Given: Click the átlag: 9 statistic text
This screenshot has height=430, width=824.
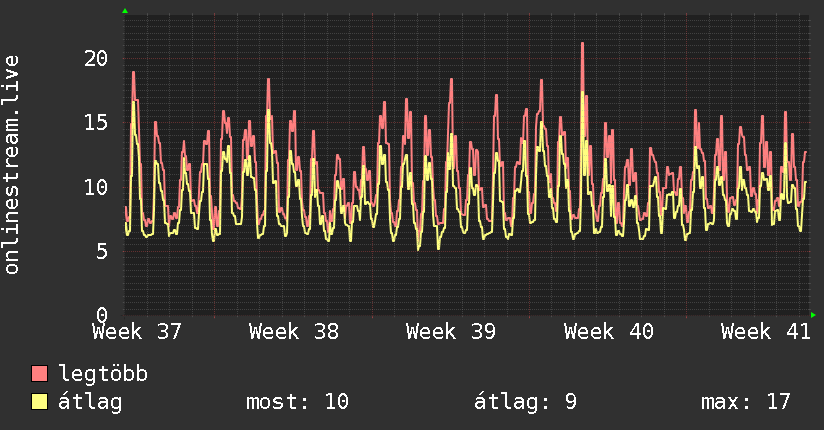Looking at the screenshot, I should [x=526, y=402].
